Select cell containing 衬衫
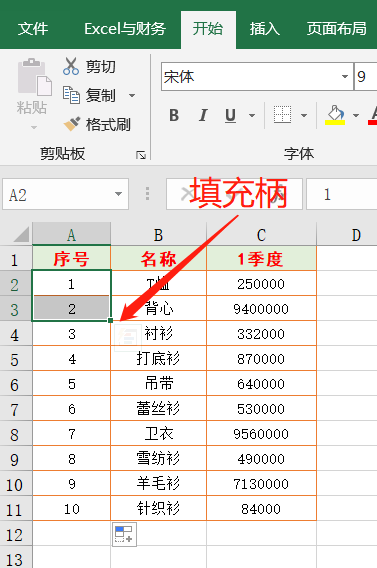 (159, 333)
